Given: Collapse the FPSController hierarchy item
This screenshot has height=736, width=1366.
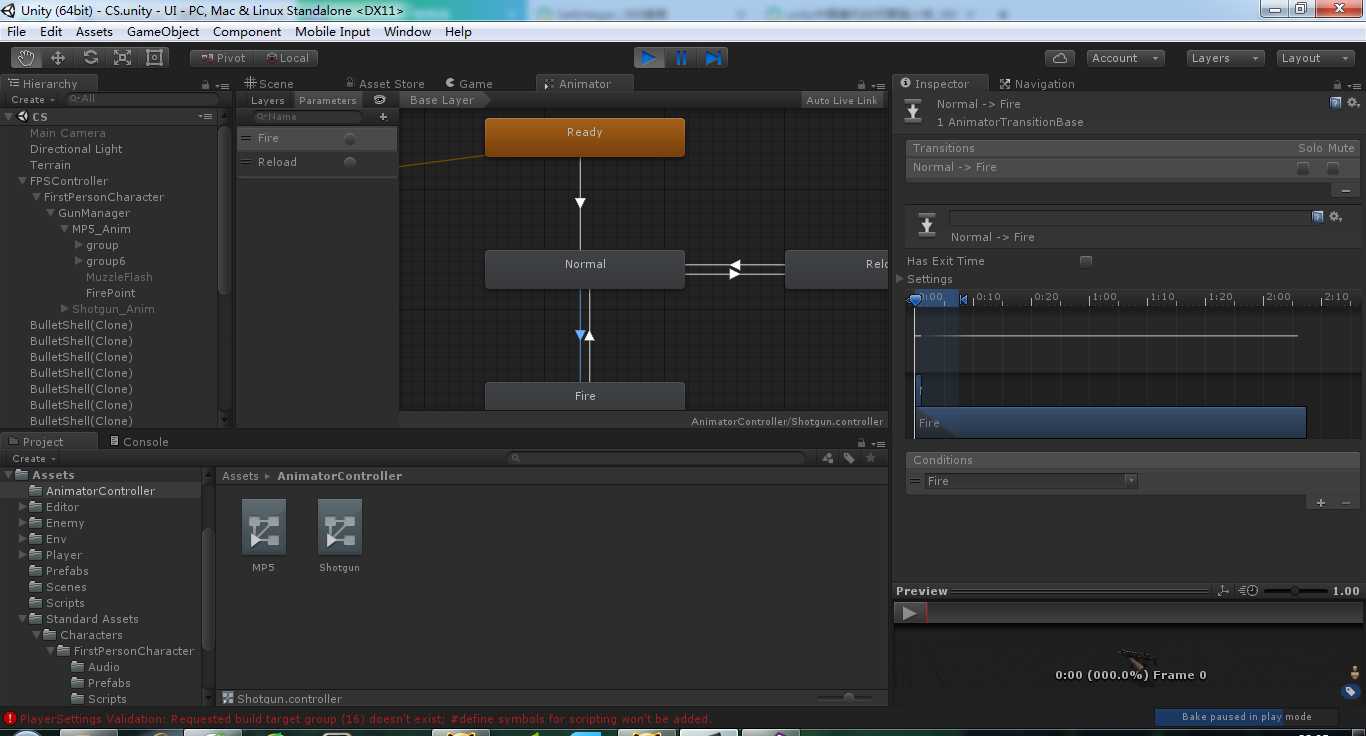Looking at the screenshot, I should pyautogui.click(x=22, y=181).
